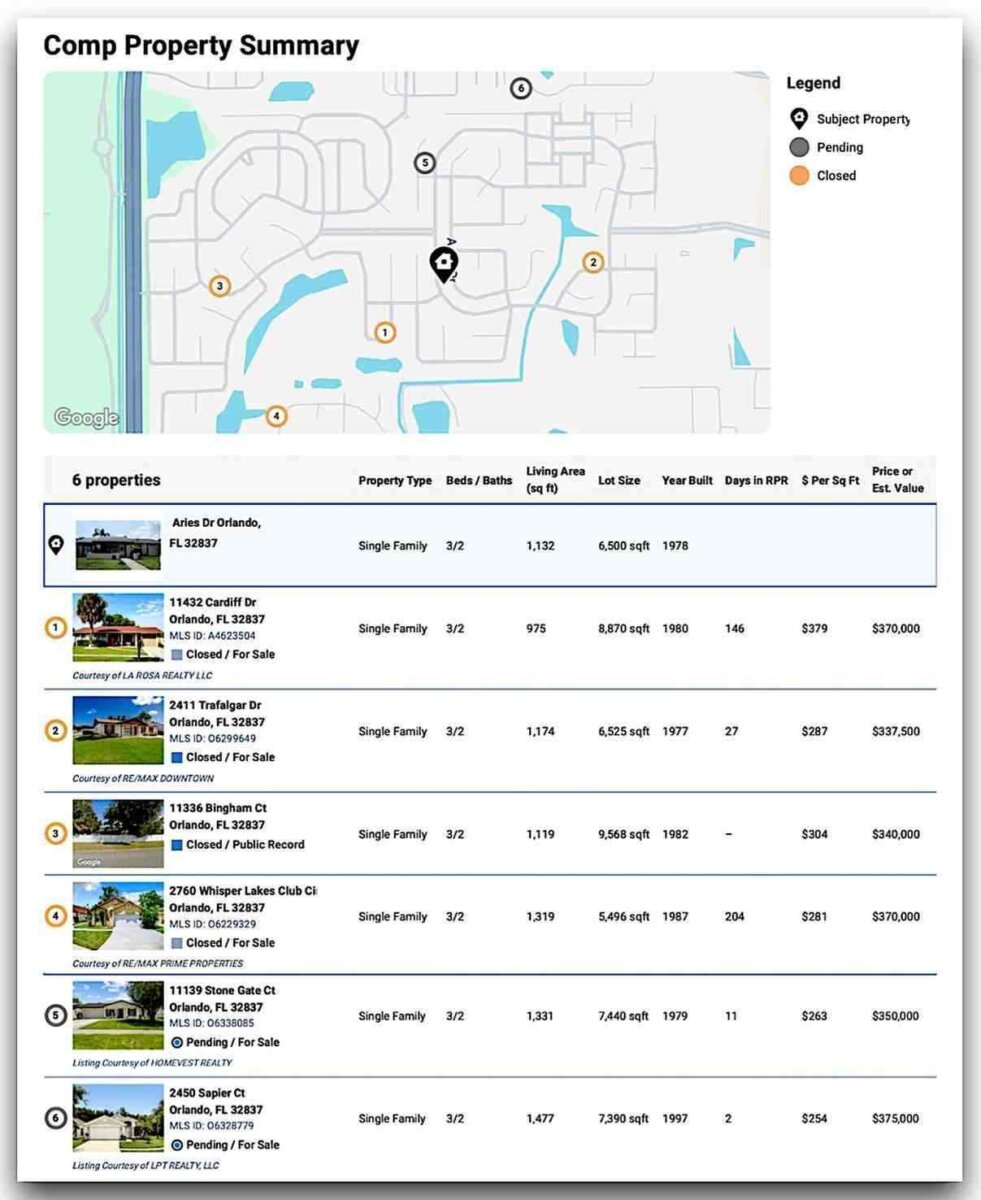Click the pending status dot on the Sapier Ct listing
The height and width of the screenshot is (1200, 981).
point(177,1145)
